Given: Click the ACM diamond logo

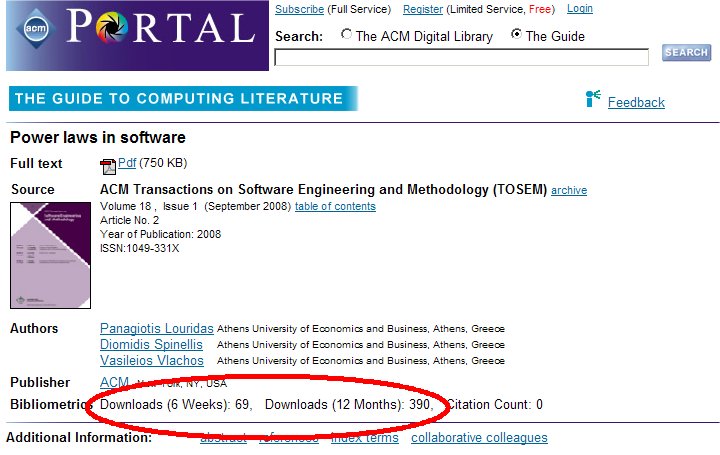Looking at the screenshot, I should (x=35, y=28).
